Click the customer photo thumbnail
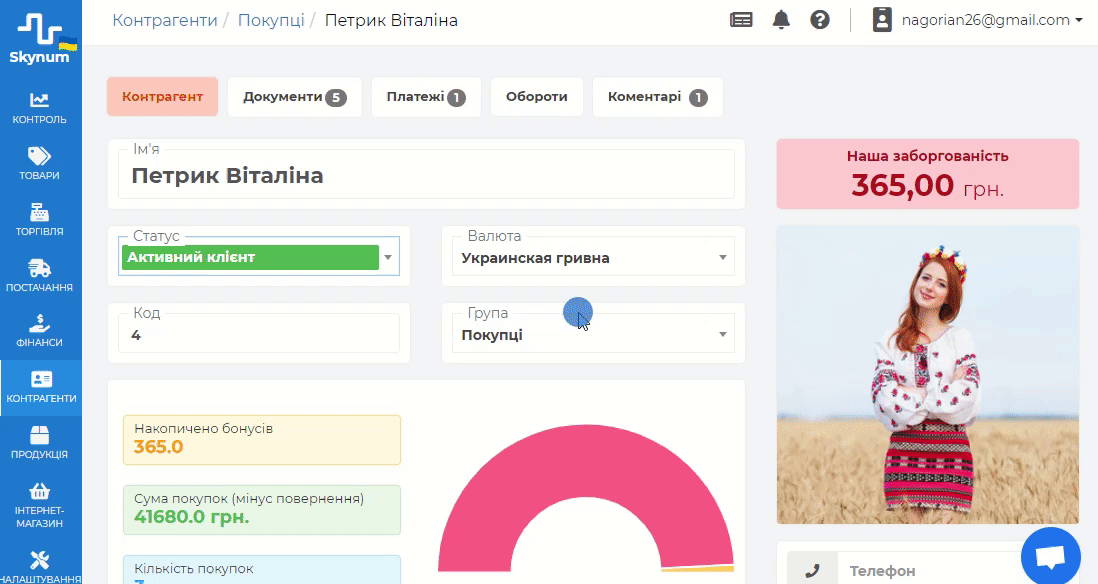The image size is (1098, 584). [928, 375]
